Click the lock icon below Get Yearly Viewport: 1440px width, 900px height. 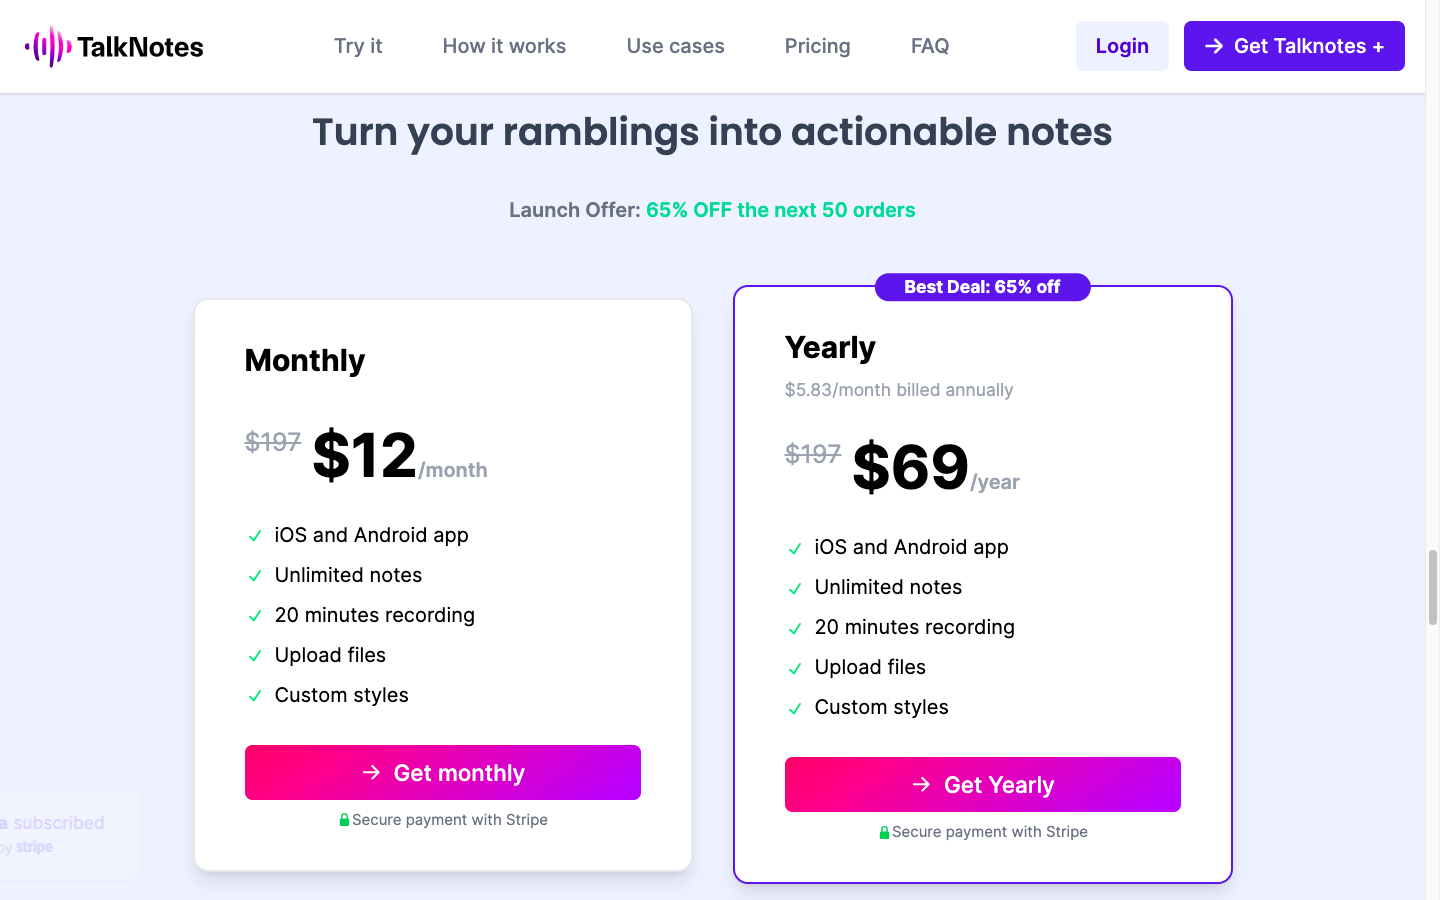click(884, 831)
